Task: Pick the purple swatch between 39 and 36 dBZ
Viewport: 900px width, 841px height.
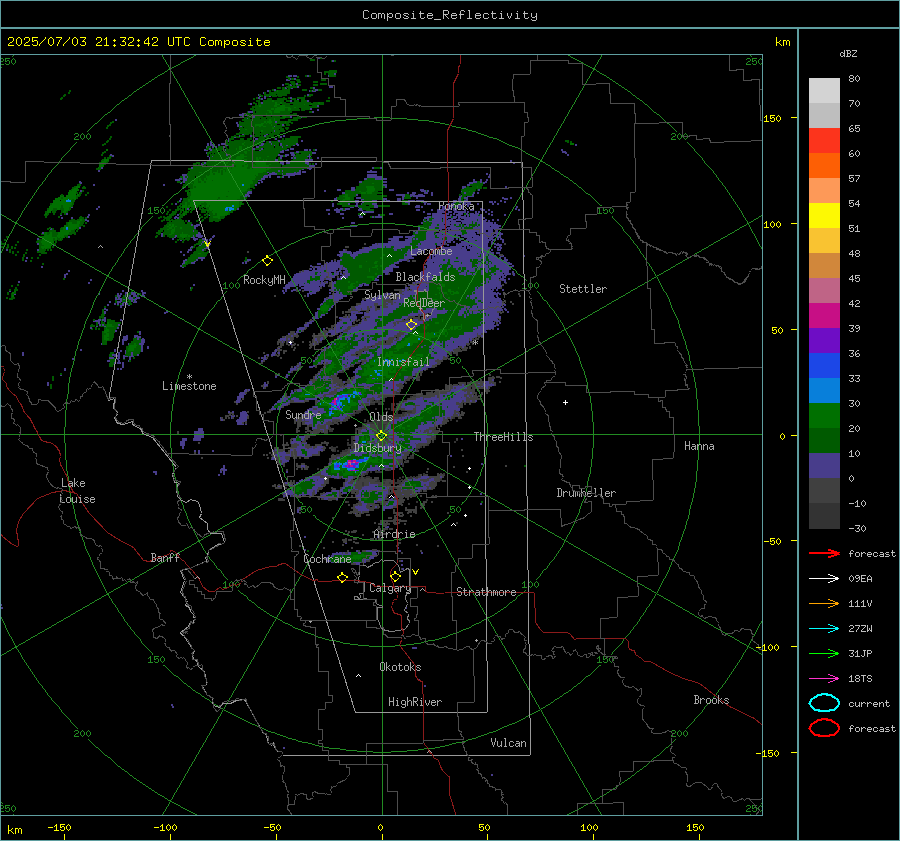Action: [824, 341]
